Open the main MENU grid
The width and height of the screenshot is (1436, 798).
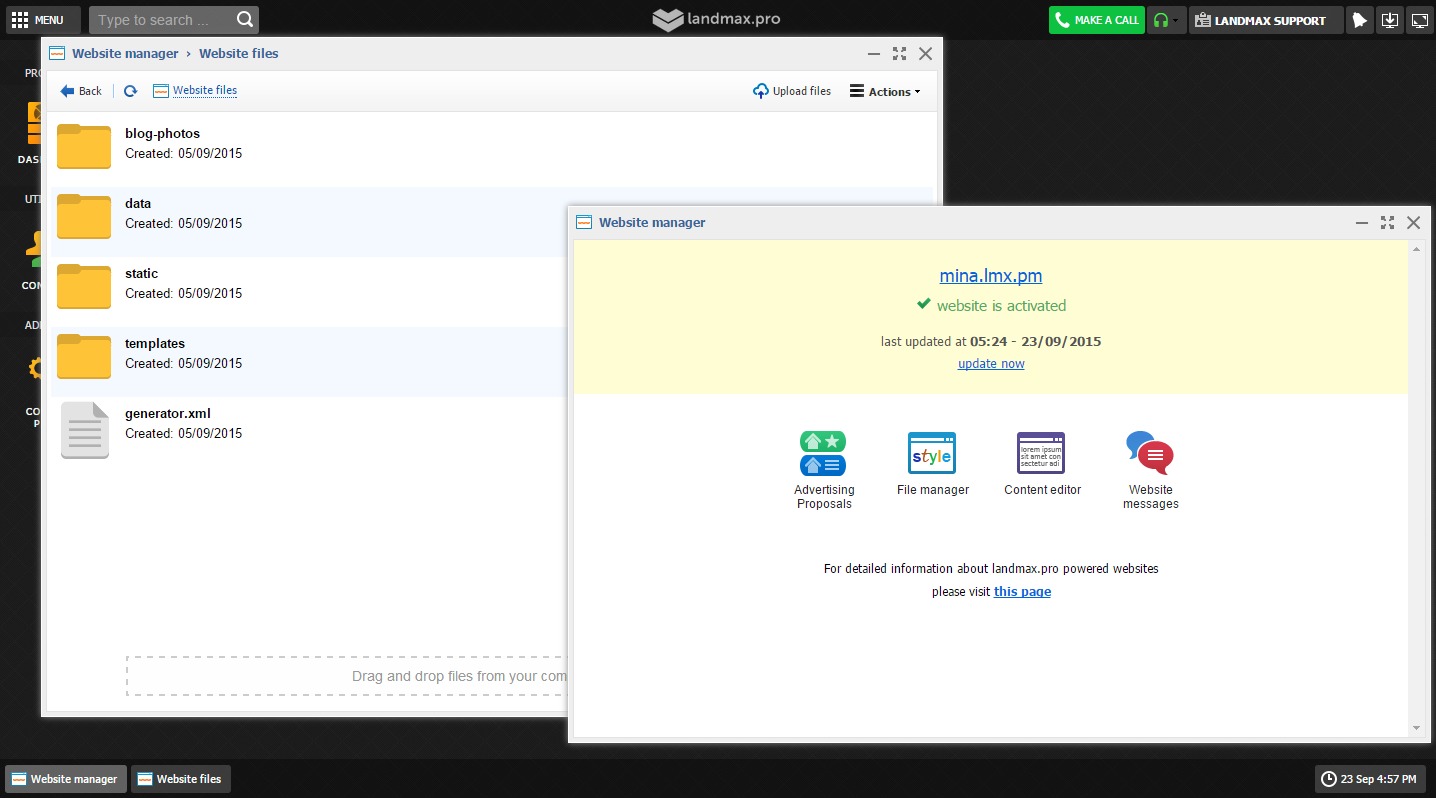[37, 20]
